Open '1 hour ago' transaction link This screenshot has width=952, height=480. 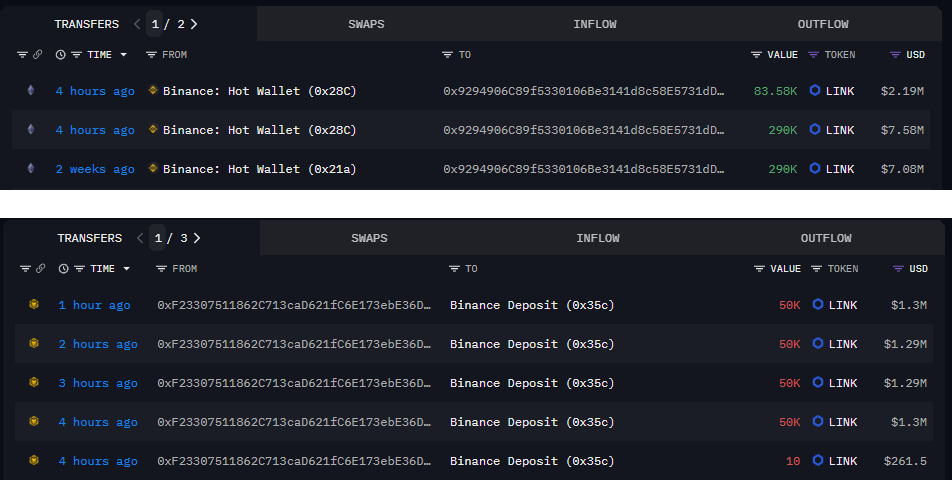[94, 305]
